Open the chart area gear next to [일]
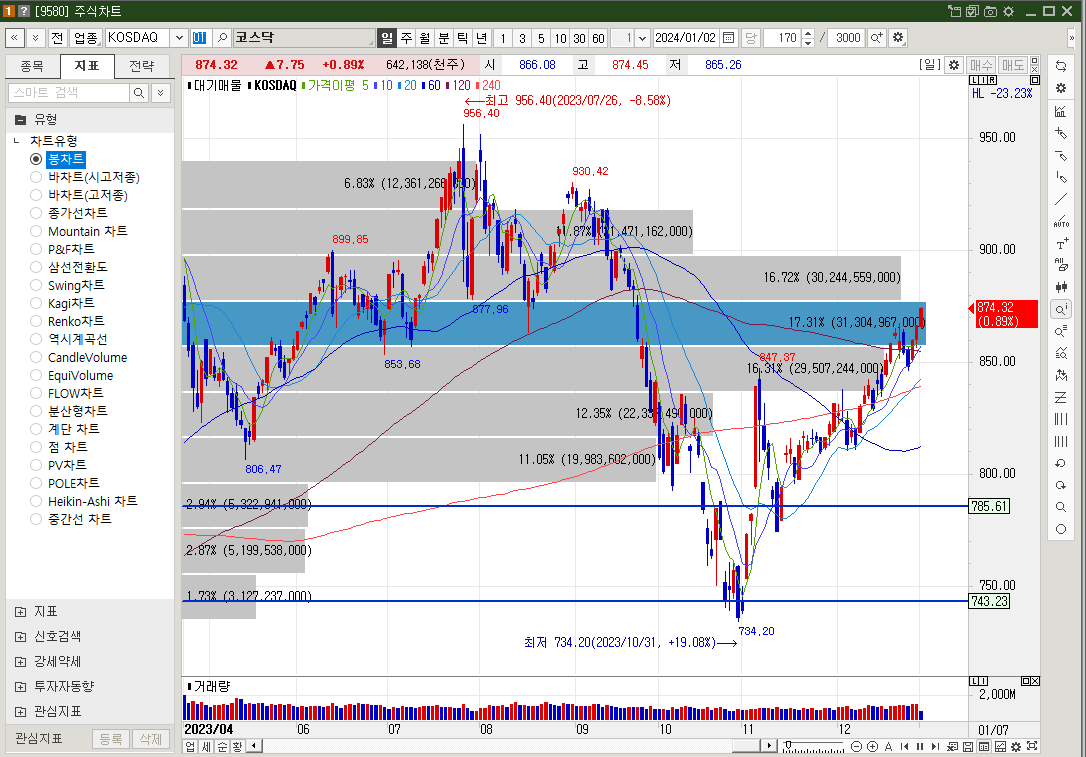Image resolution: width=1086 pixels, height=757 pixels. click(954, 65)
